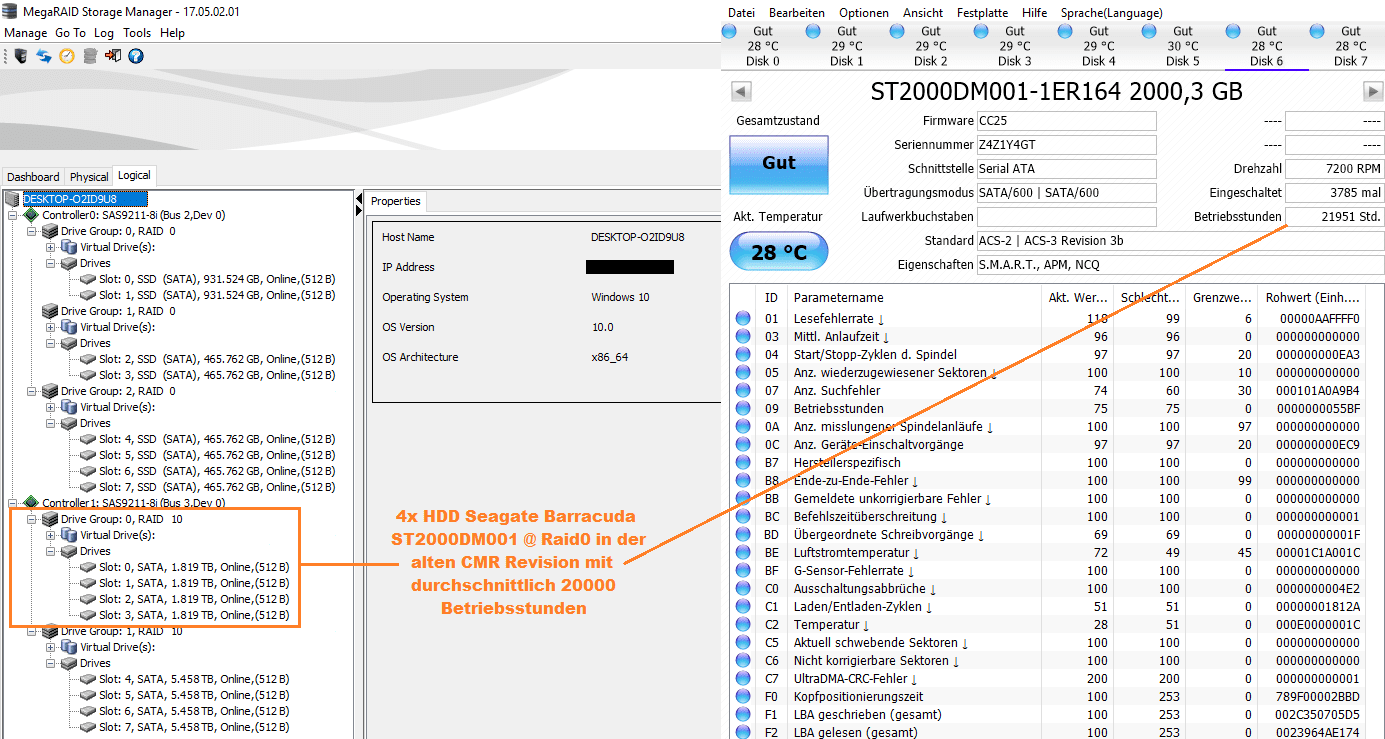Click the blue question mark help icon

pos(135,56)
